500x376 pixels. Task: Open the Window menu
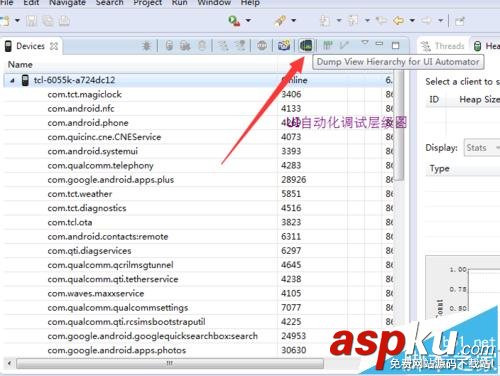214,3
